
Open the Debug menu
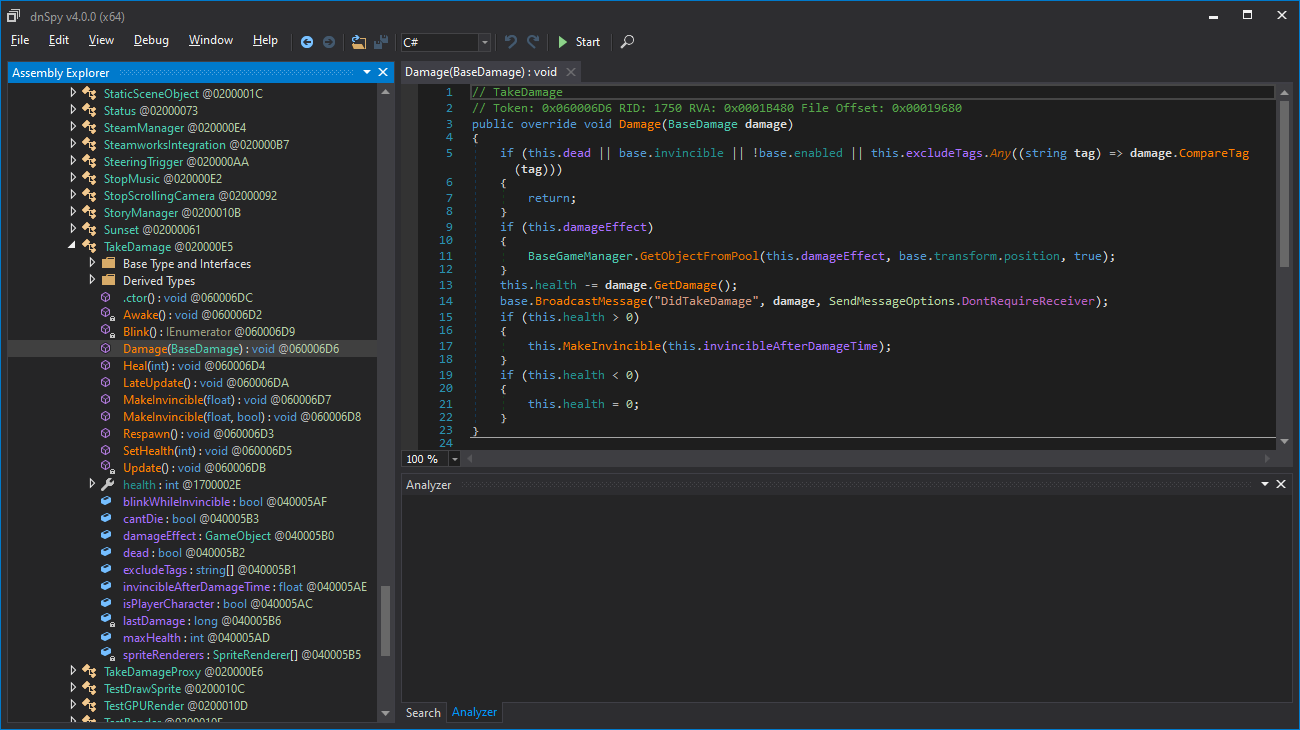tap(151, 40)
